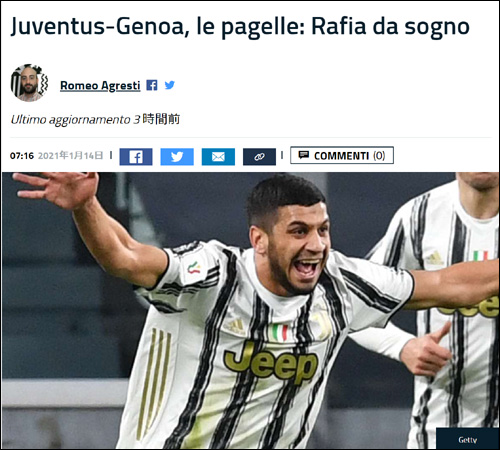Open Romeo Agresti's Twitter bird icon
500x450 pixels.
tap(170, 85)
